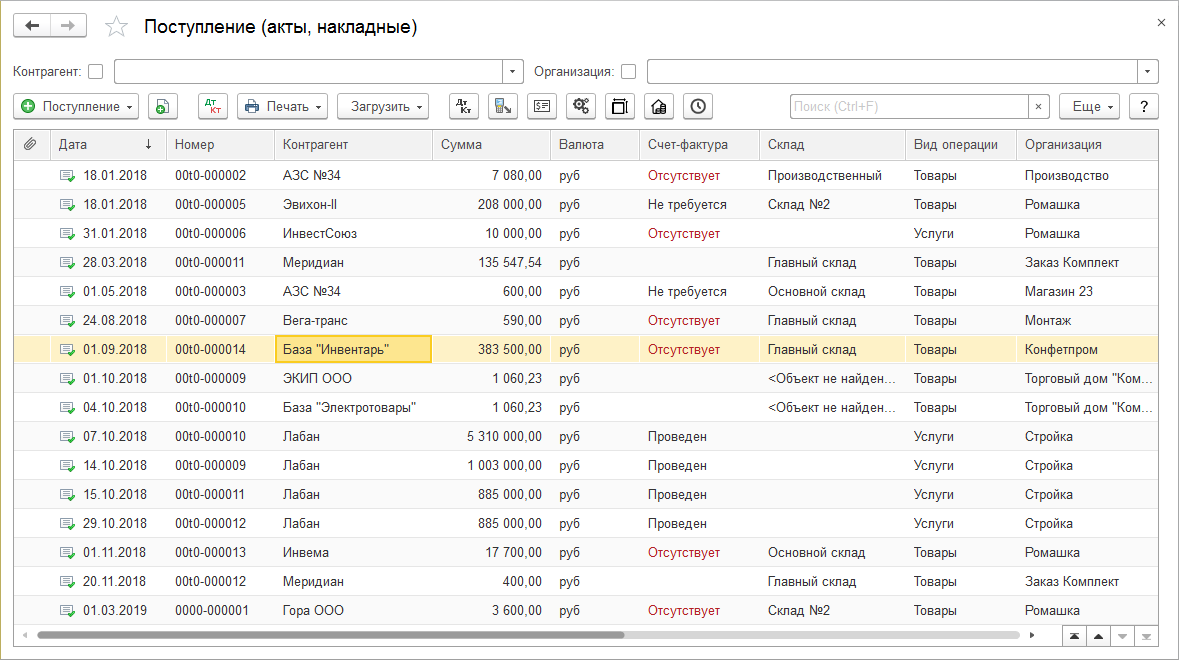The width and height of the screenshot is (1179, 660).
Task: Open the Организация filter dropdown arrow
Action: pos(1147,71)
